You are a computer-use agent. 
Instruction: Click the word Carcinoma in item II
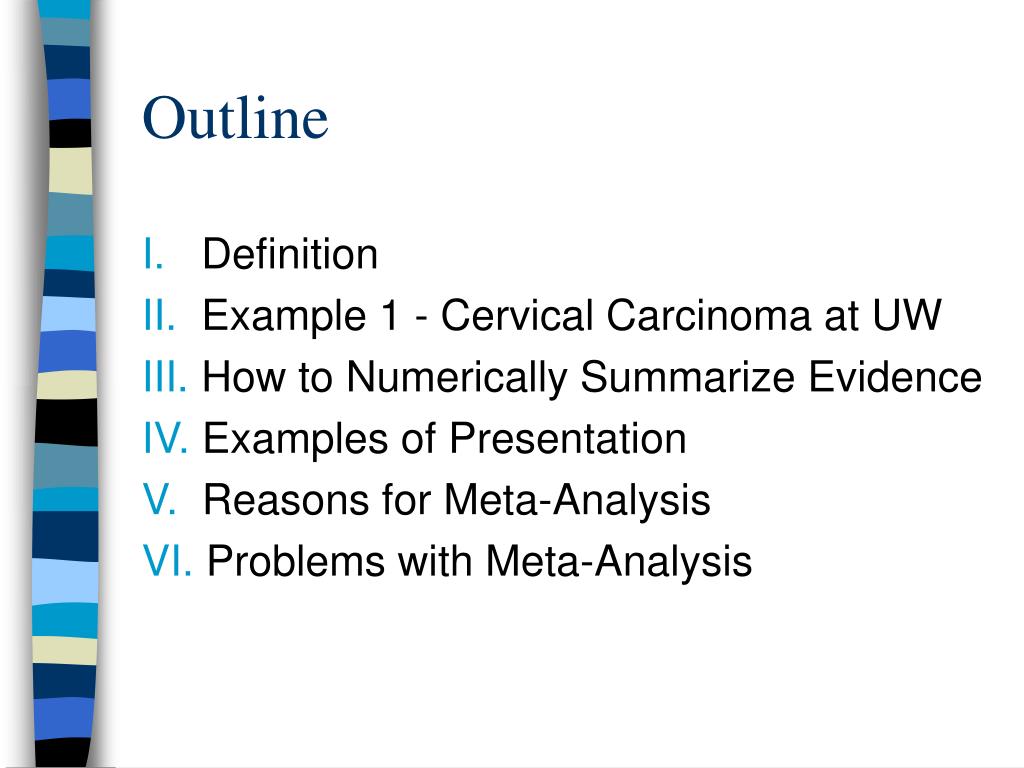[708, 315]
